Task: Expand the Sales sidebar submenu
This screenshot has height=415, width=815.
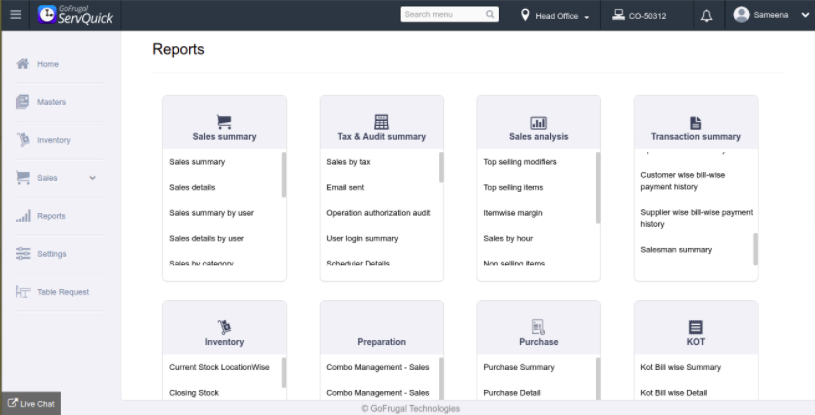Action: pos(93,178)
